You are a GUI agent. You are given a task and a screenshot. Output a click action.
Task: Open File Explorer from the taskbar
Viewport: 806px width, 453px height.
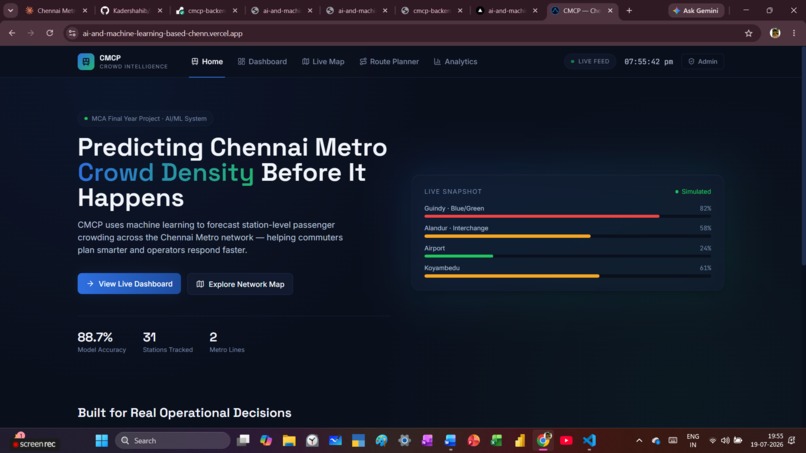pyautogui.click(x=289, y=441)
